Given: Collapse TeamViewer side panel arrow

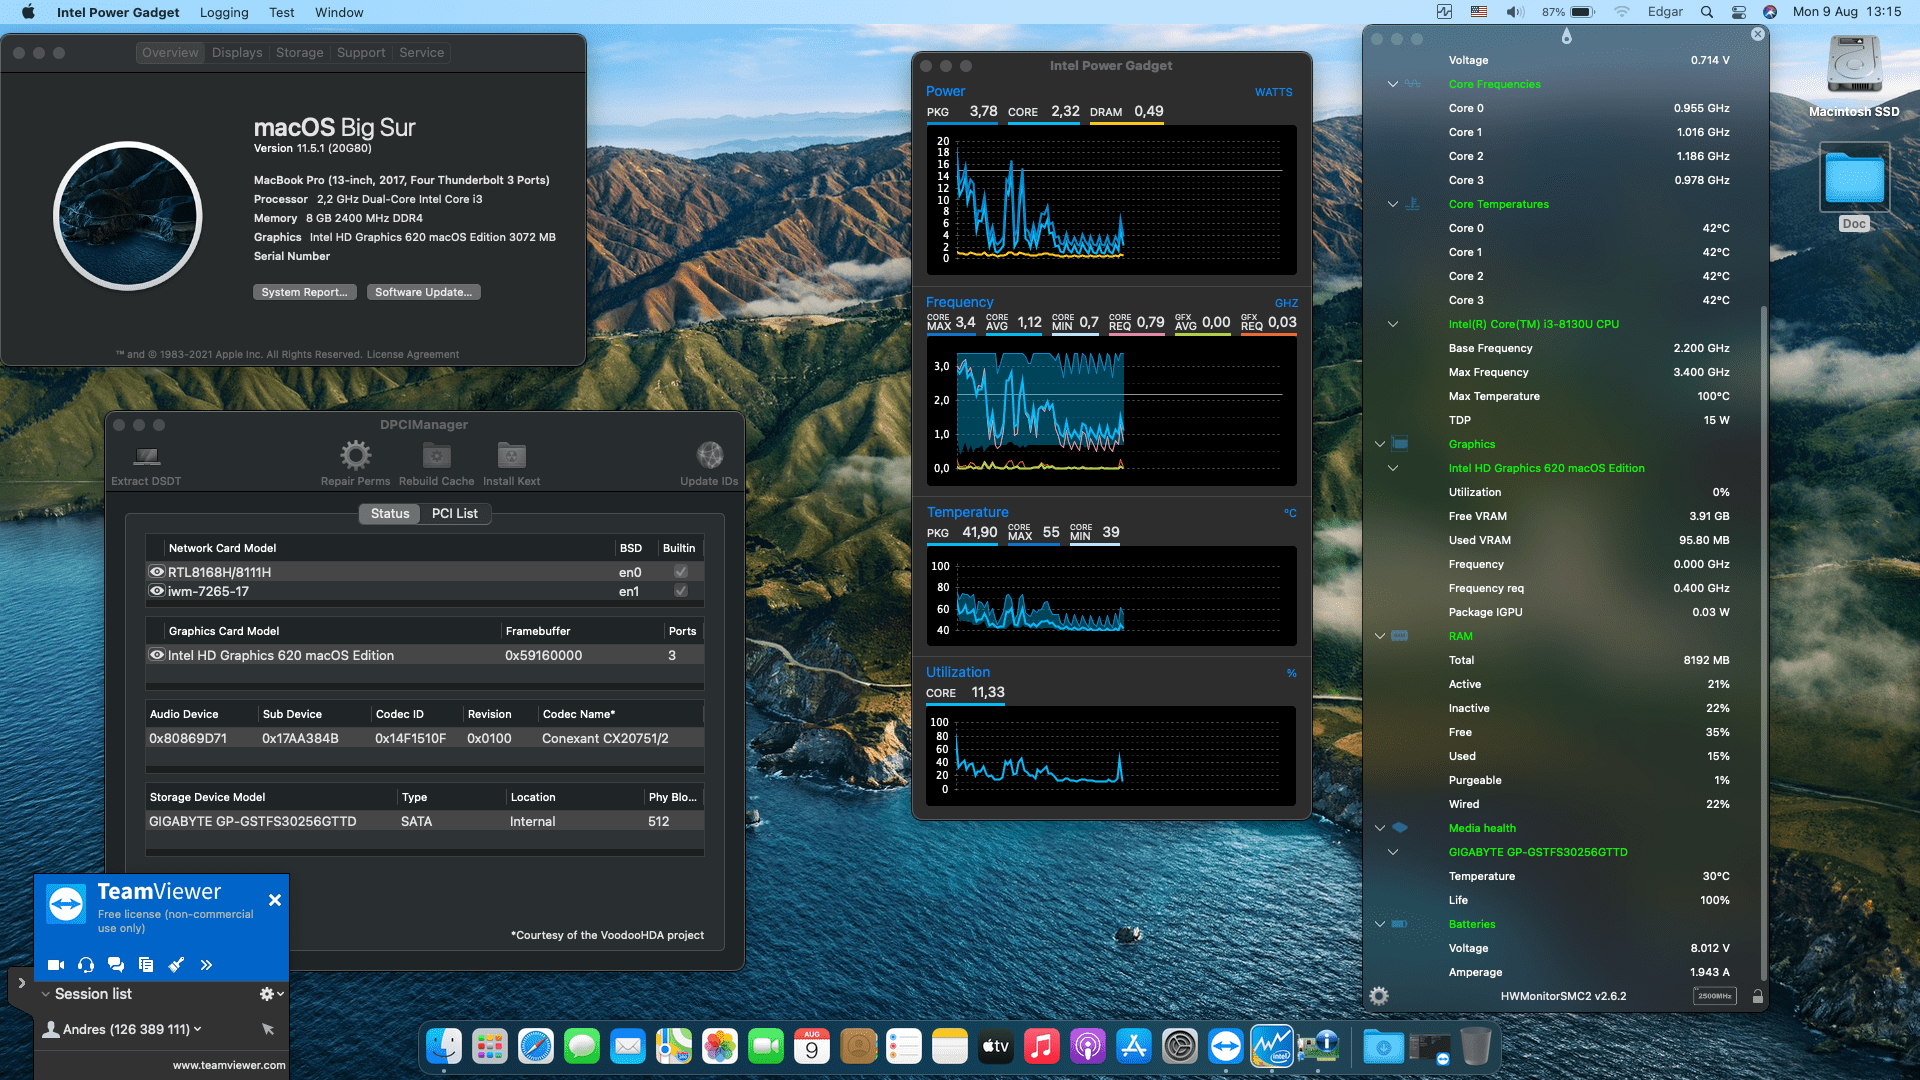Looking at the screenshot, I should [21, 983].
